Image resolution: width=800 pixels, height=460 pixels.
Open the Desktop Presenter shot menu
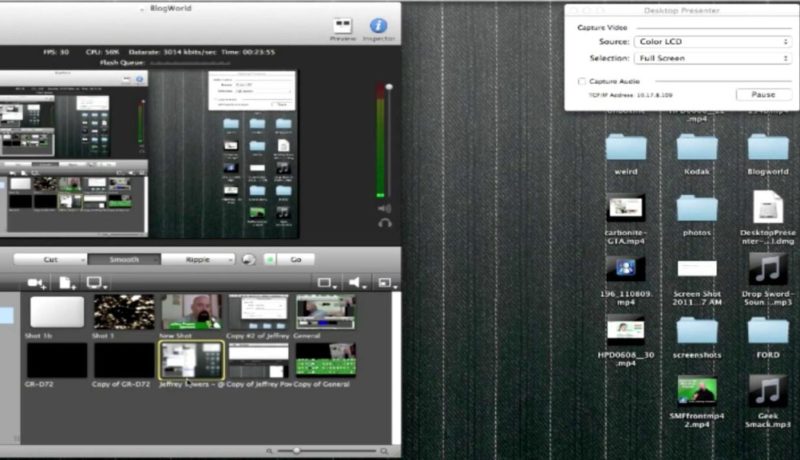96,283
